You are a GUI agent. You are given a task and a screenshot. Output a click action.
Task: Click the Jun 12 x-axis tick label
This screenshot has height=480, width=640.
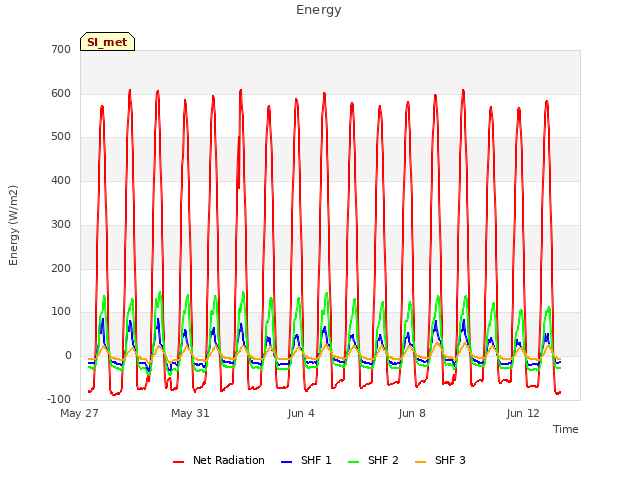click(x=523, y=413)
